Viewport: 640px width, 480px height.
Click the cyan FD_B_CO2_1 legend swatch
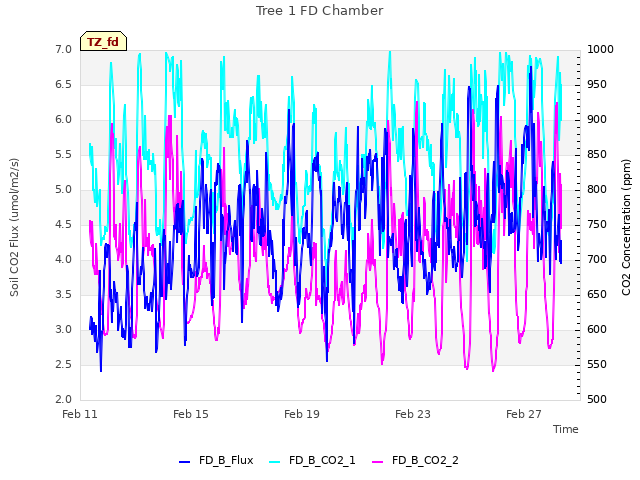tap(275, 462)
